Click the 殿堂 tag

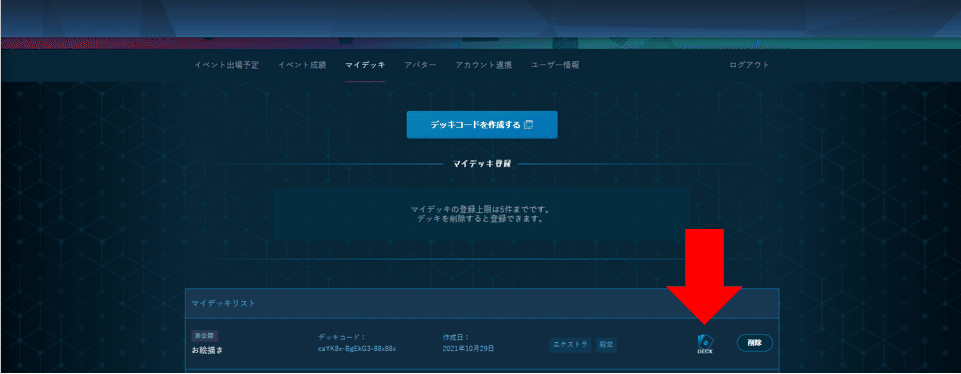[606, 345]
